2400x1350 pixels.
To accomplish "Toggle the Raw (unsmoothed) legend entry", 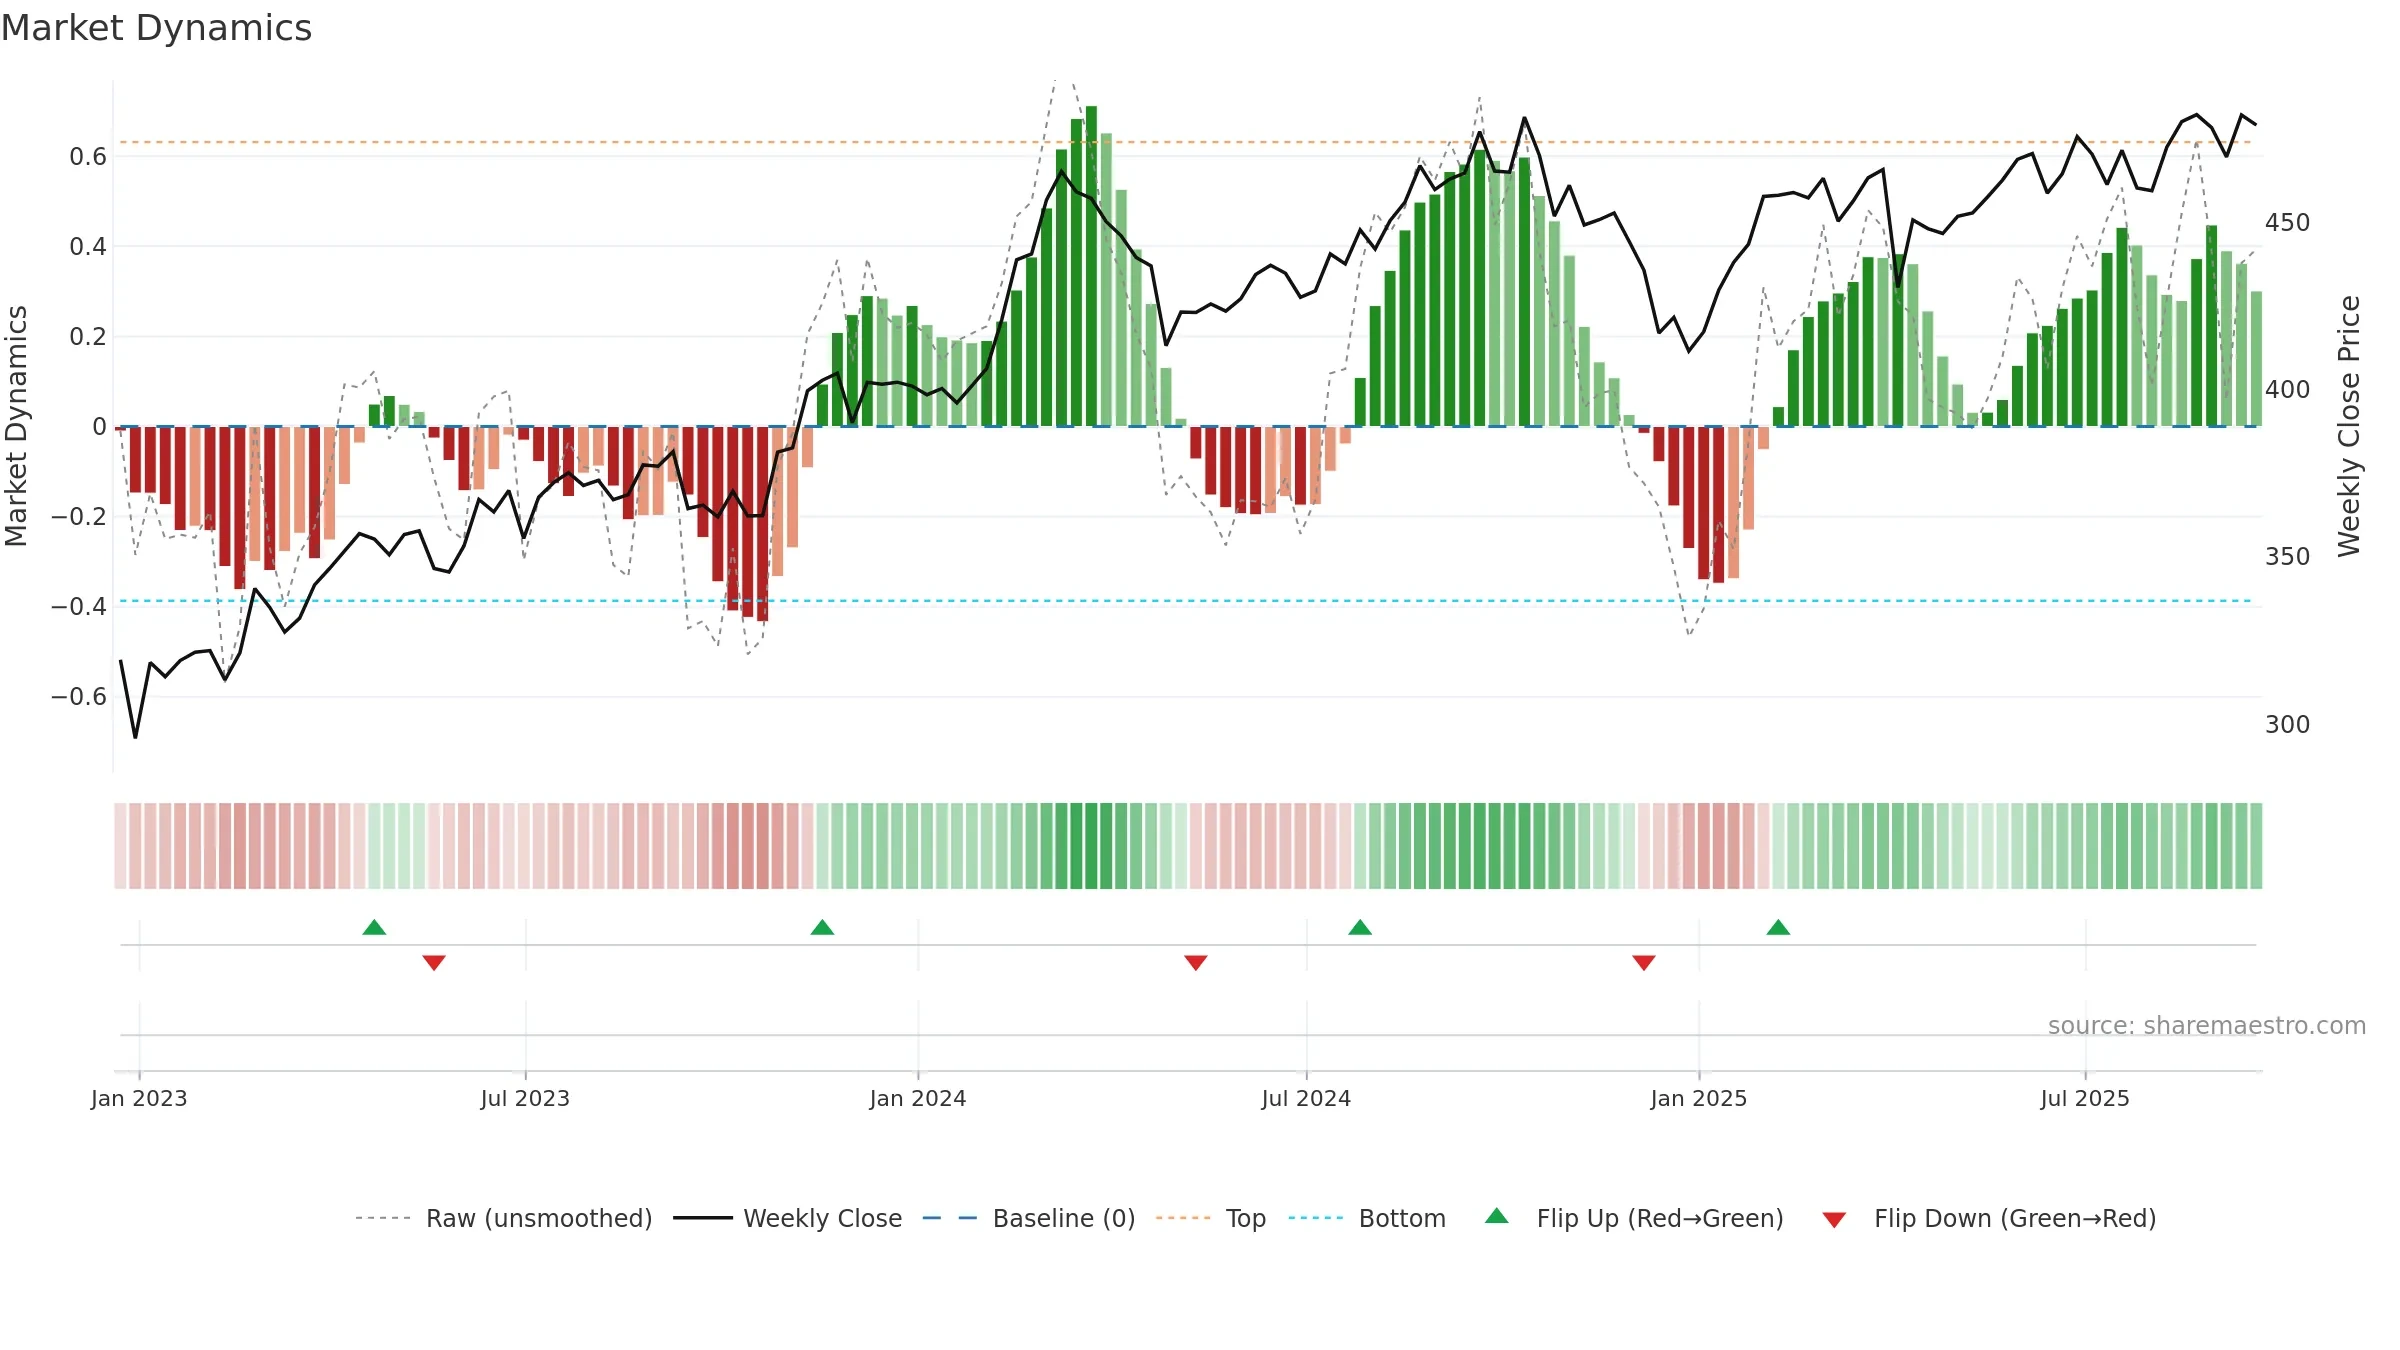I will click(503, 1218).
